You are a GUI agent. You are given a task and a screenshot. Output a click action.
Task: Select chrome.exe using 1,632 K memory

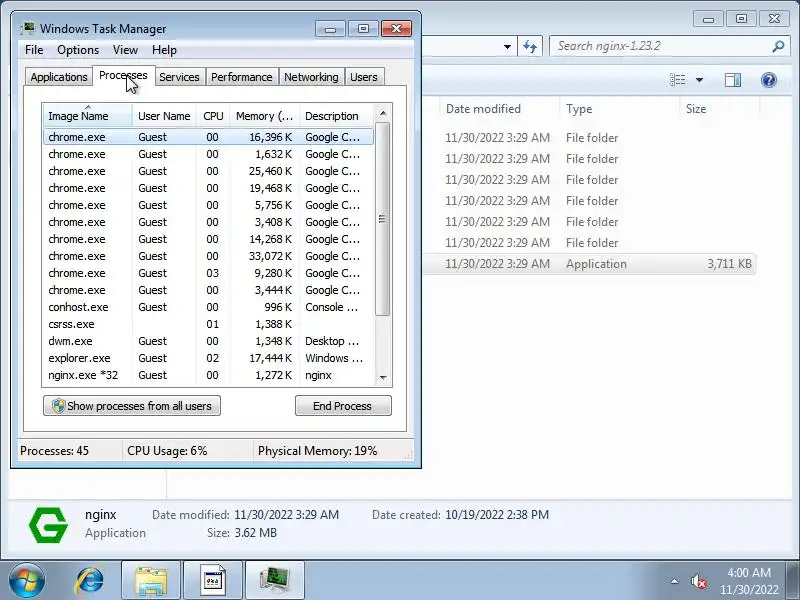point(209,154)
